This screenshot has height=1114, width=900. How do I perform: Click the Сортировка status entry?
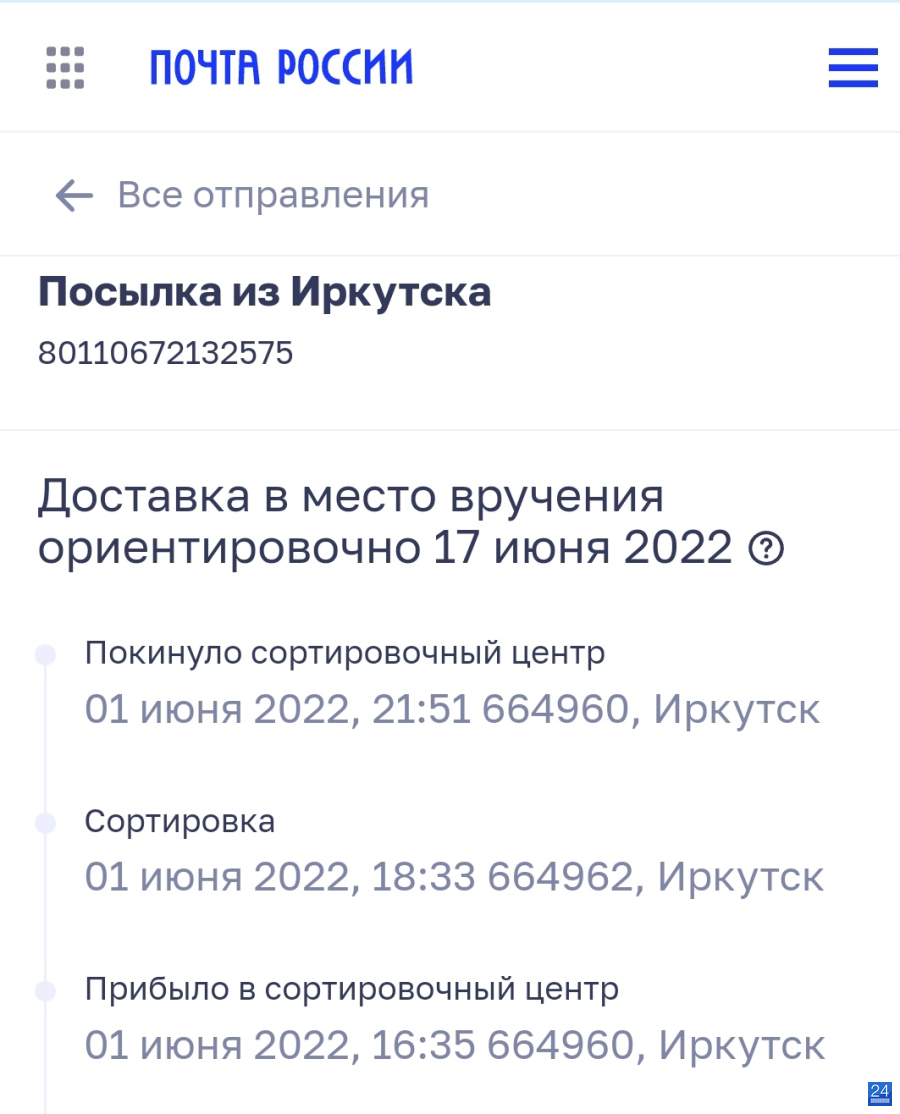tap(180, 822)
